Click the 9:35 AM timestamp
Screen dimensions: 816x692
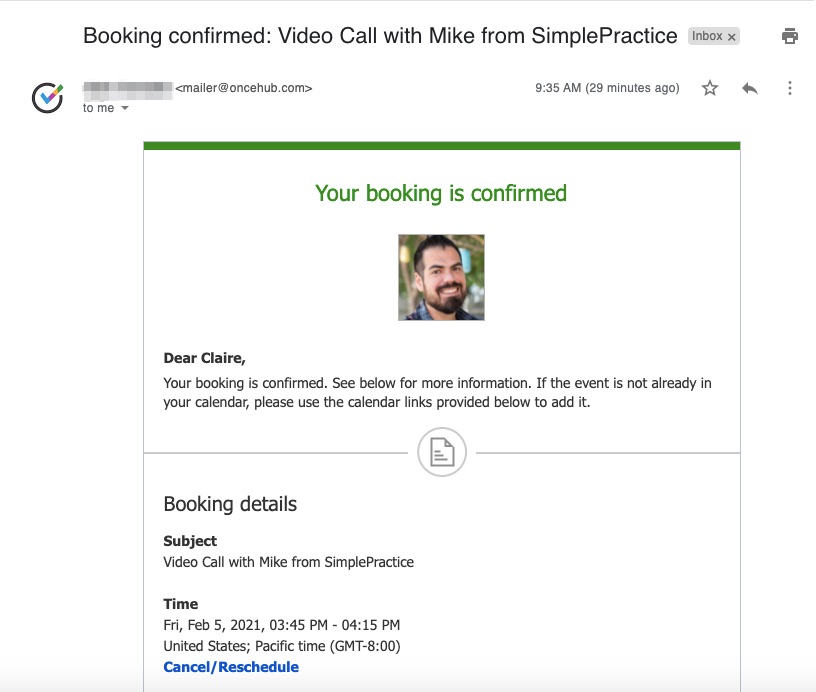[x=557, y=88]
